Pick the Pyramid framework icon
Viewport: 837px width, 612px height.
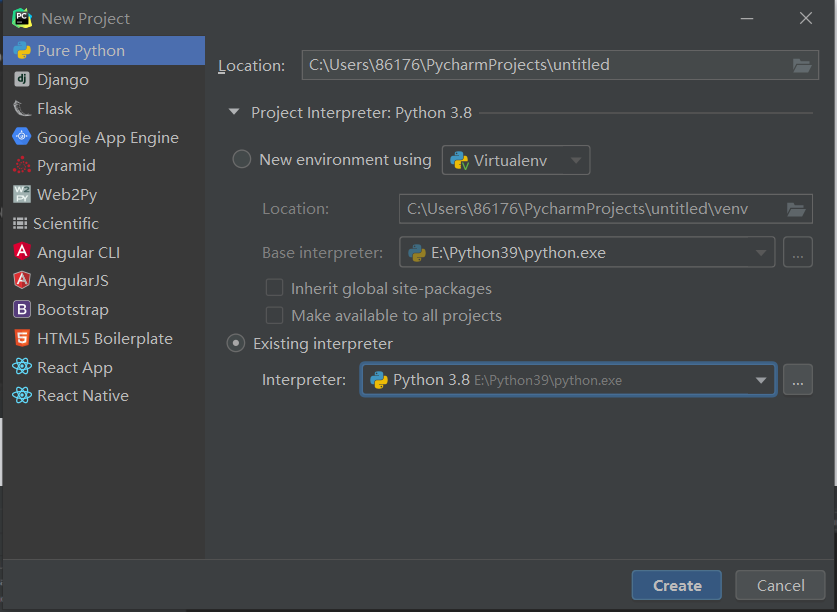(x=21, y=166)
